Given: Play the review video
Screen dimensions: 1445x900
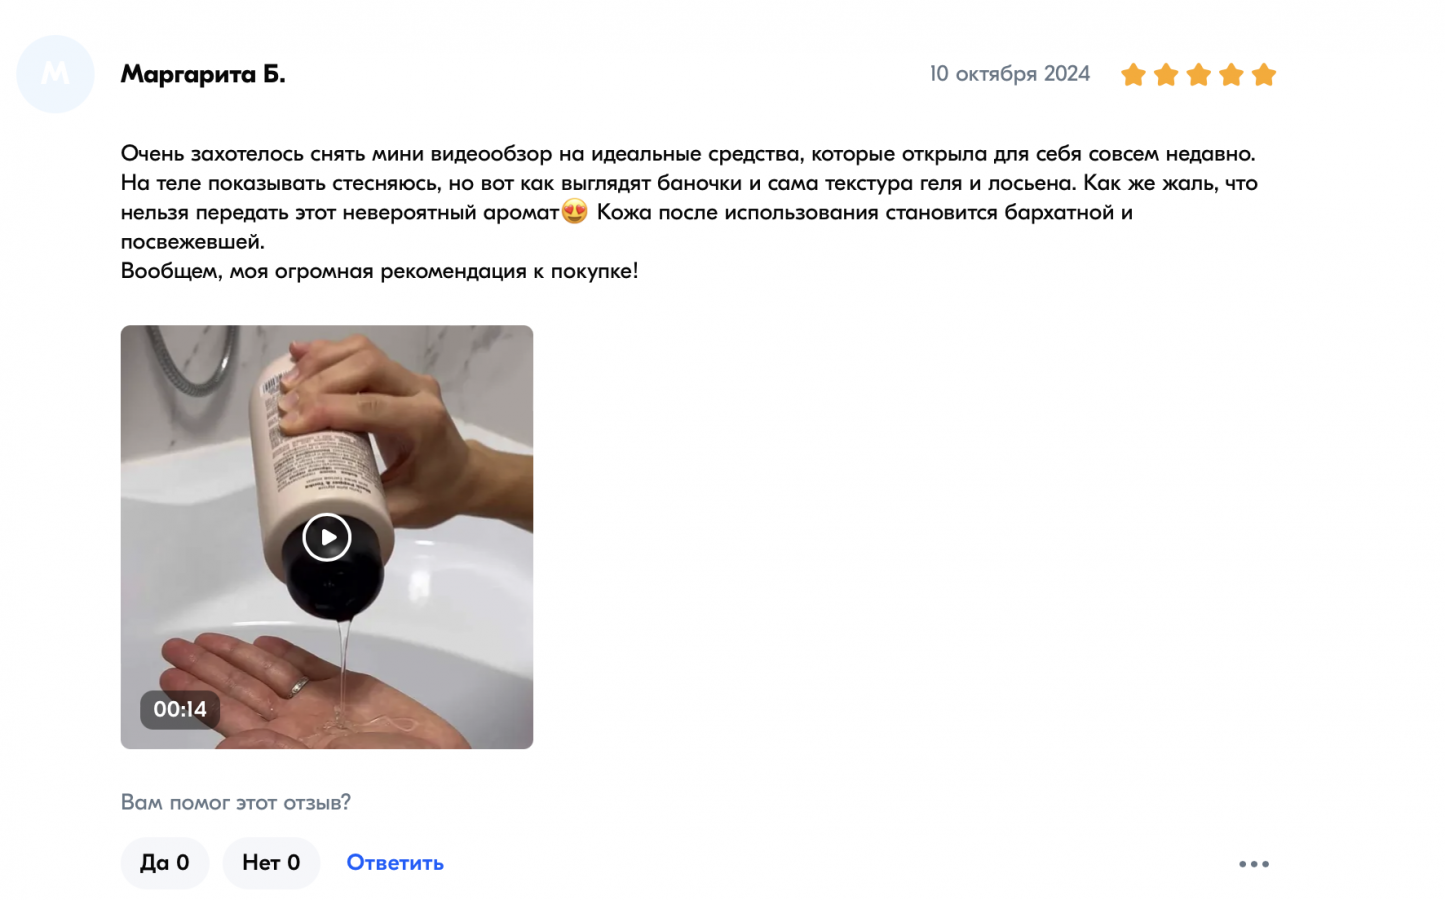Looking at the screenshot, I should [327, 537].
